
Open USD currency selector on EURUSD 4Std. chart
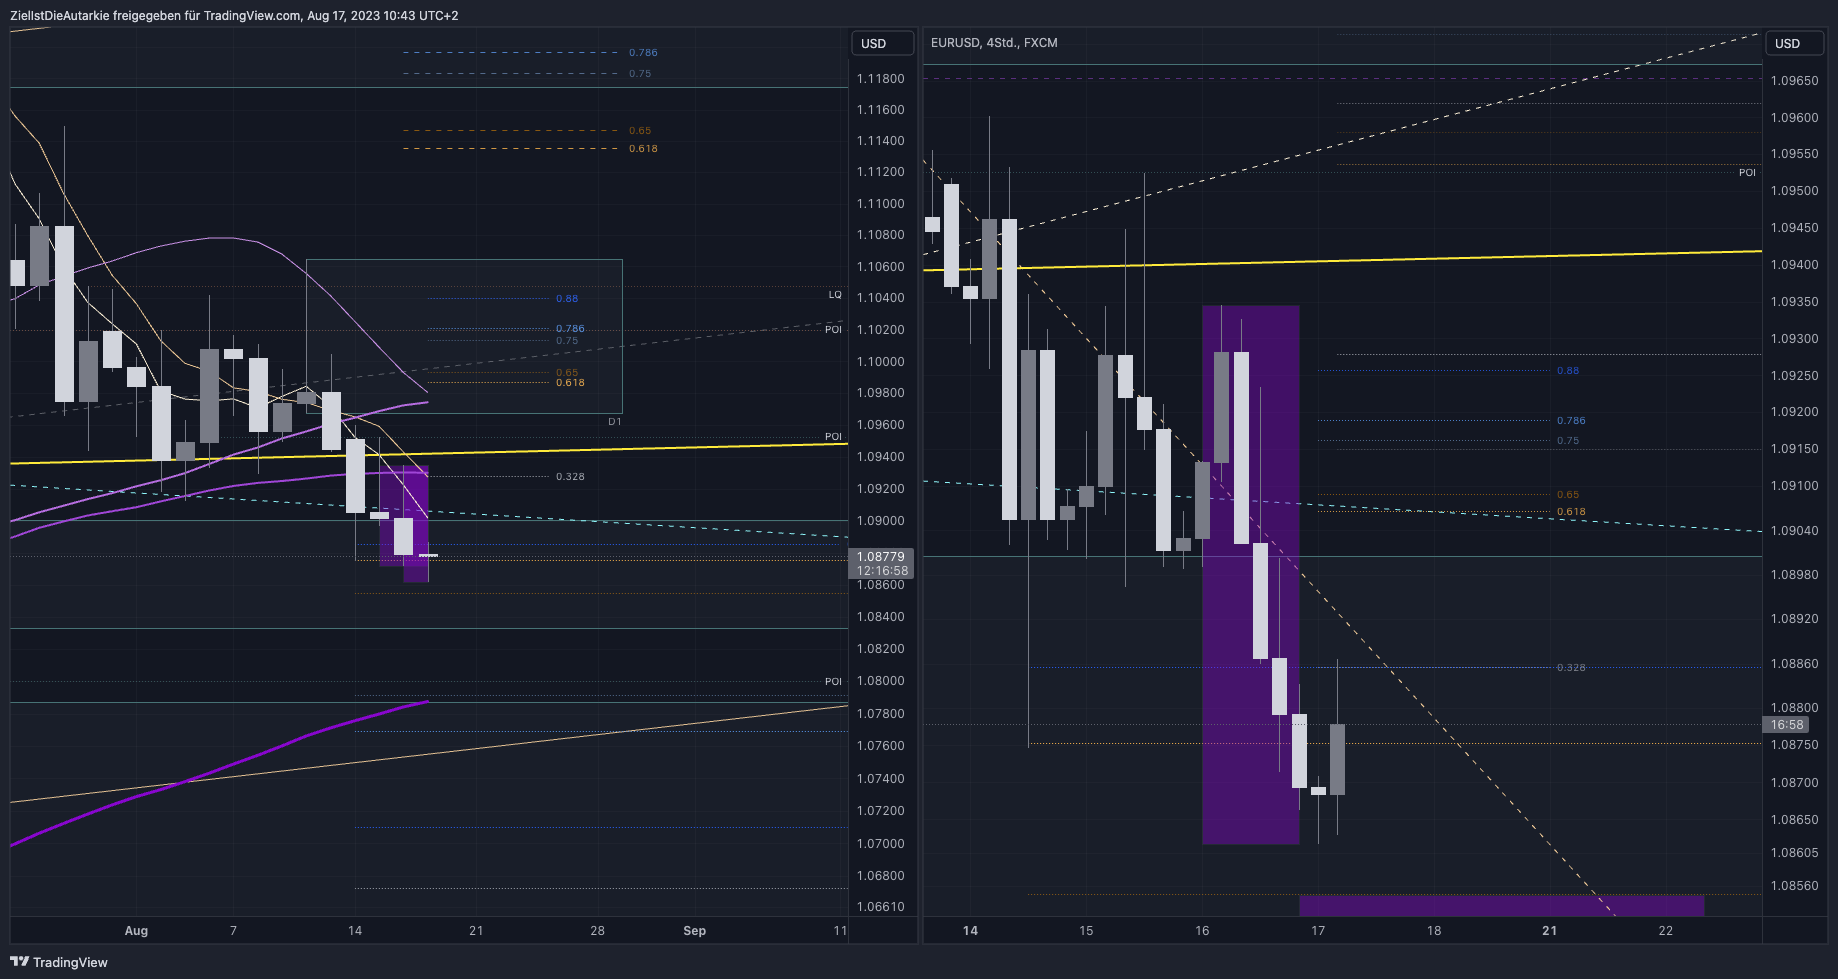tap(1796, 43)
